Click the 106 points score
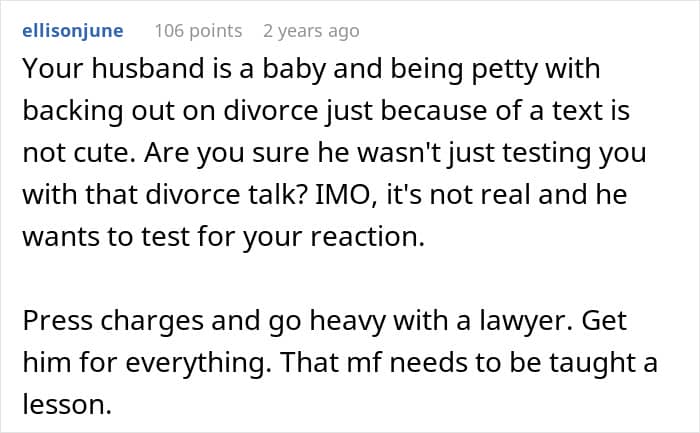The width and height of the screenshot is (700, 433). pyautogui.click(x=198, y=31)
